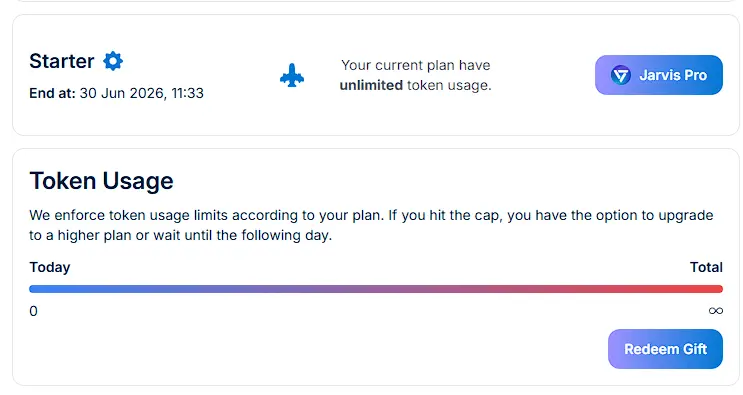Upgrade via the Jarvis Pro button
The width and height of the screenshot is (743, 395).
click(x=659, y=75)
